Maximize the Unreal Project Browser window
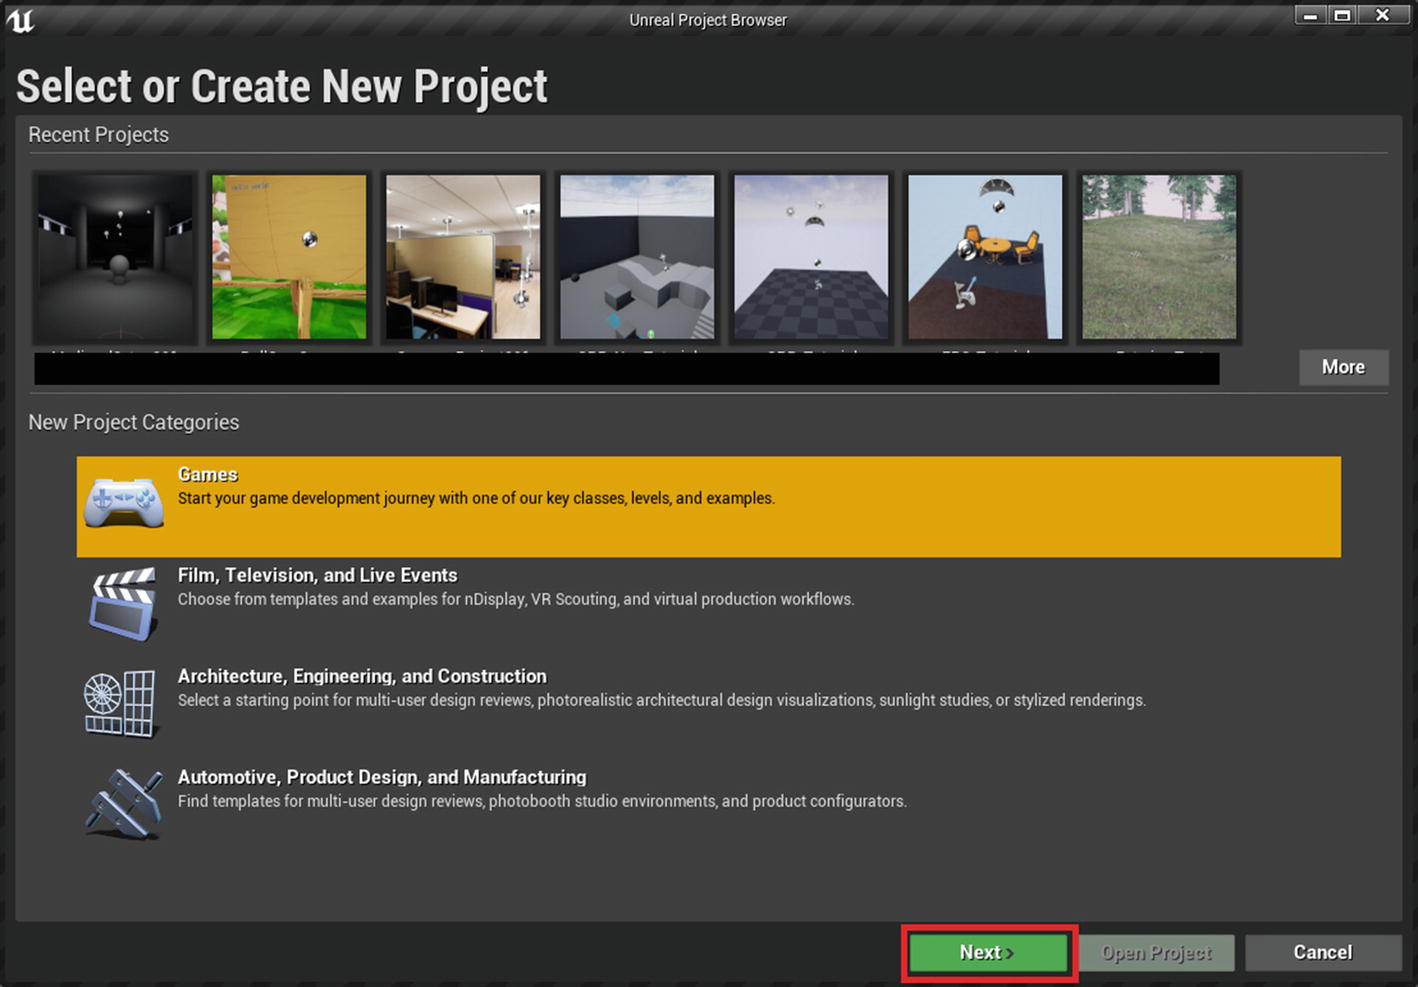Screen dimensions: 1418x987 click(x=1343, y=15)
